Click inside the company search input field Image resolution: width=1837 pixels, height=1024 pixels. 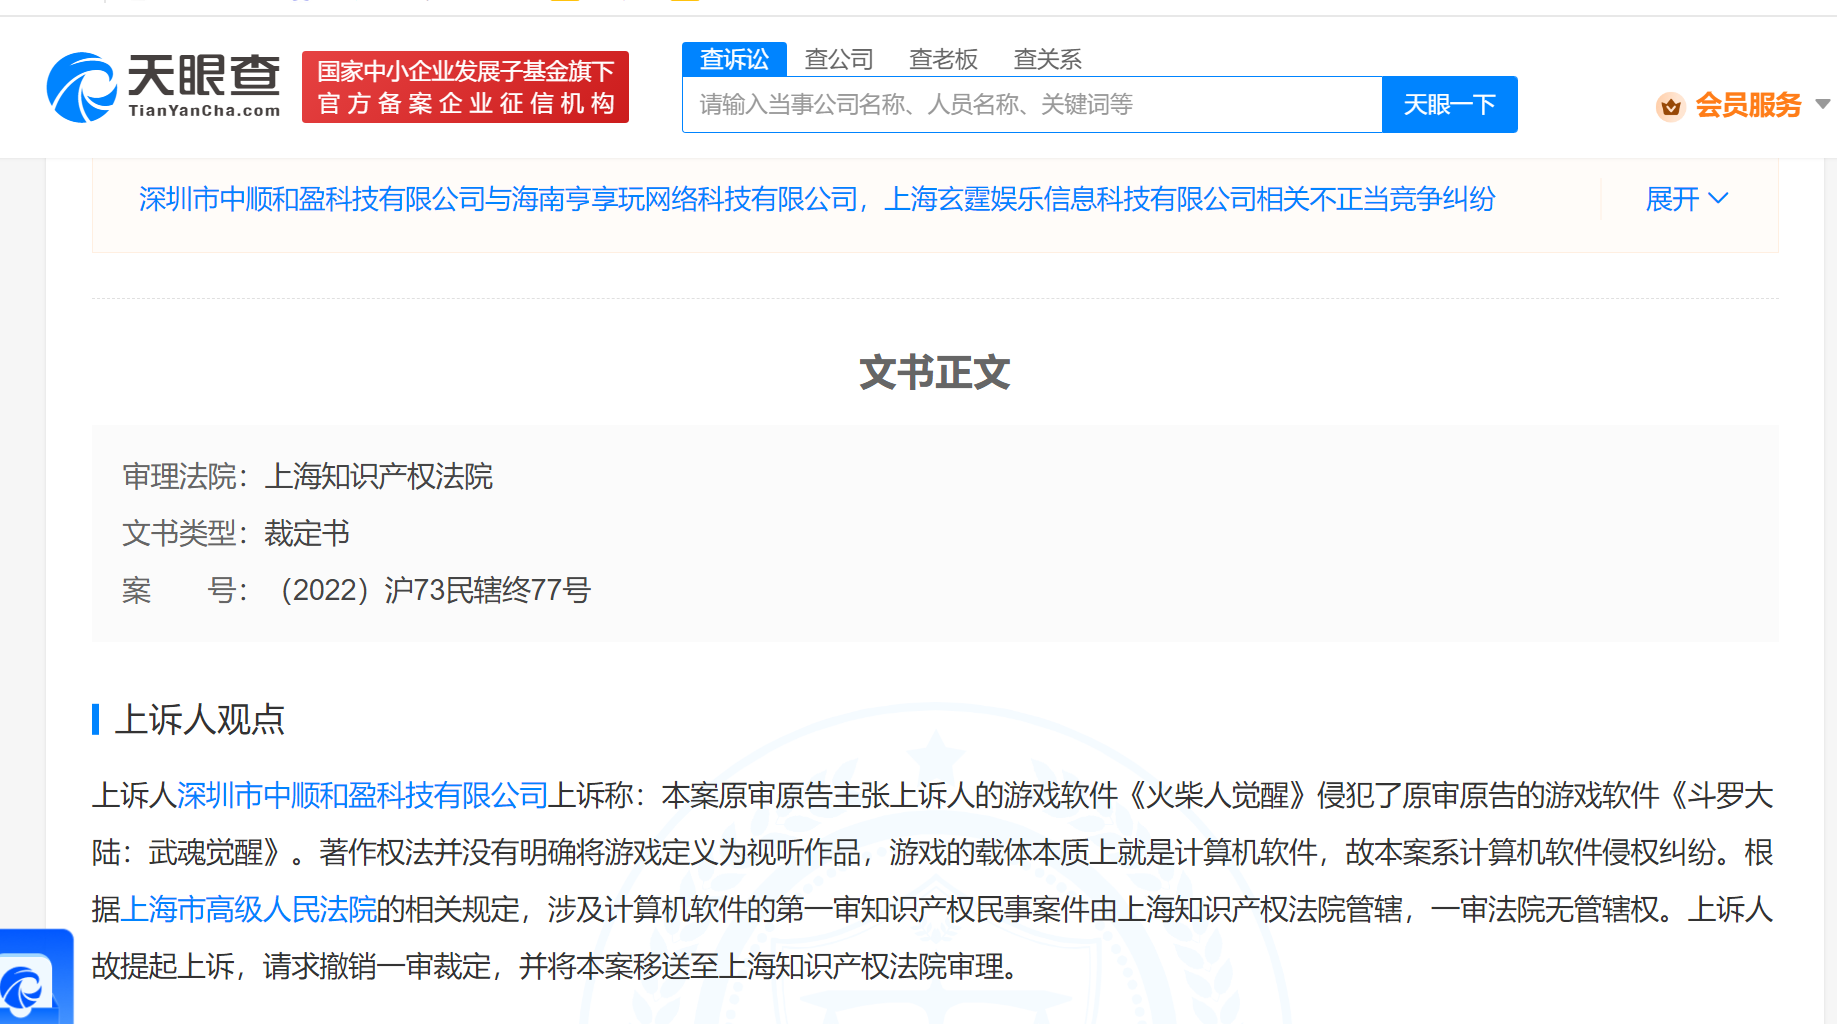tap(1030, 104)
